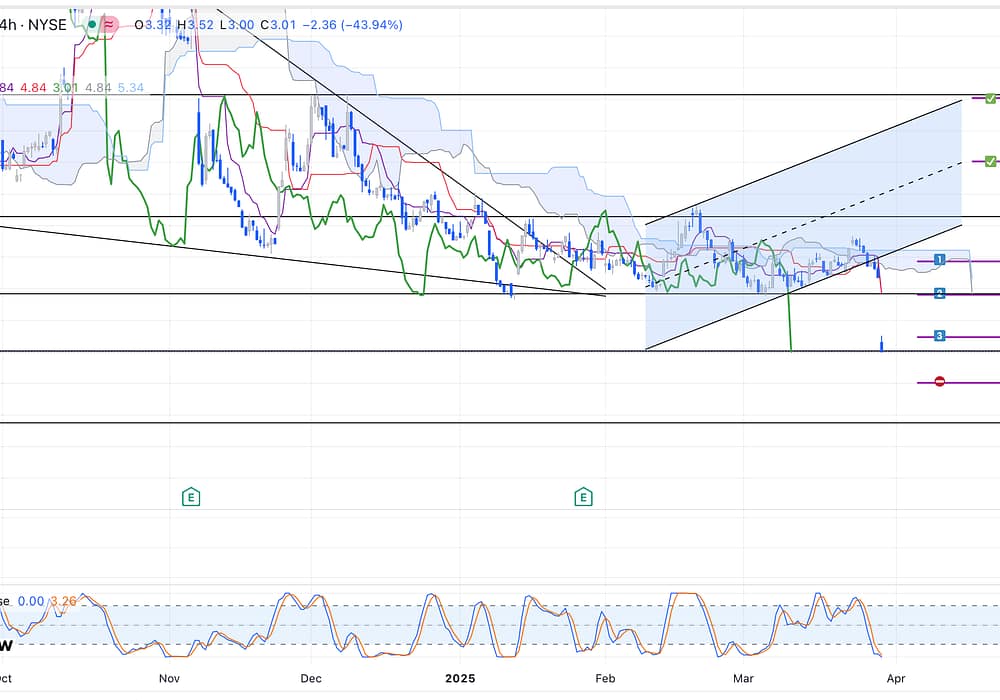Click the upper green checkmark target
The height and width of the screenshot is (700, 1000).
(990, 98)
